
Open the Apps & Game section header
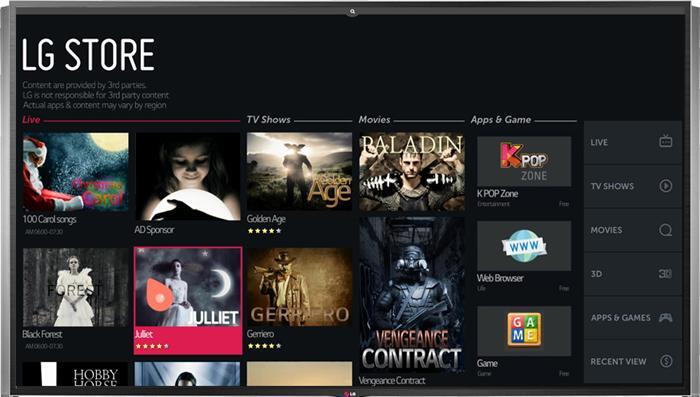tap(500, 120)
